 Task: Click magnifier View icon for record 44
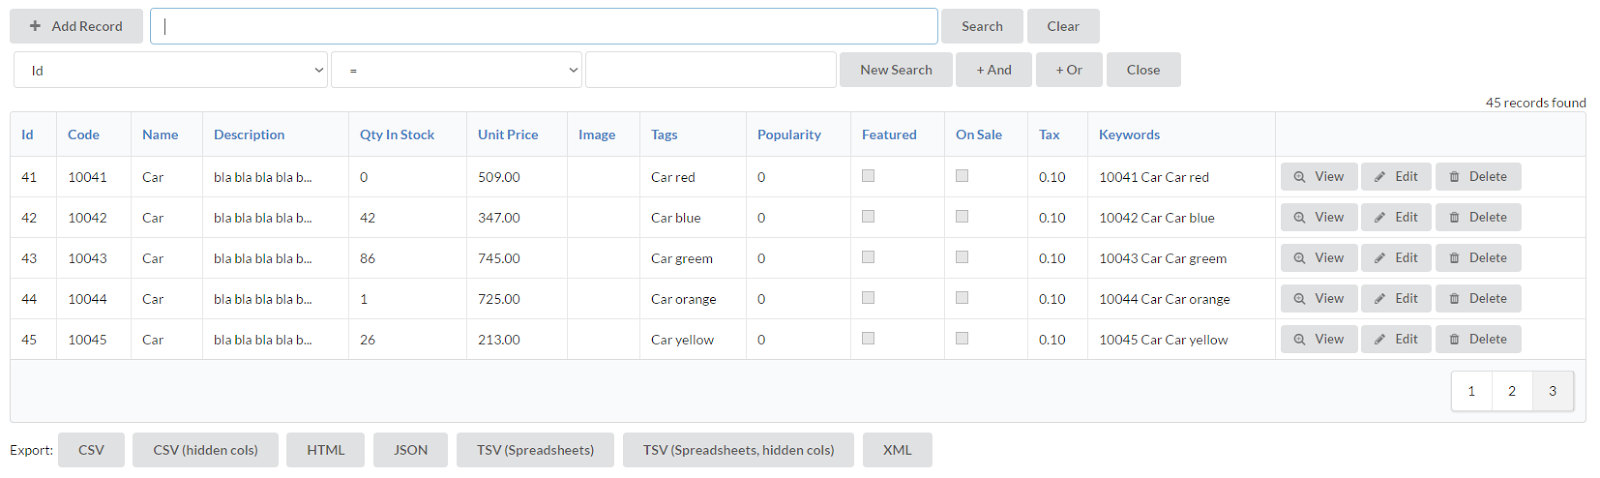[1299, 299]
